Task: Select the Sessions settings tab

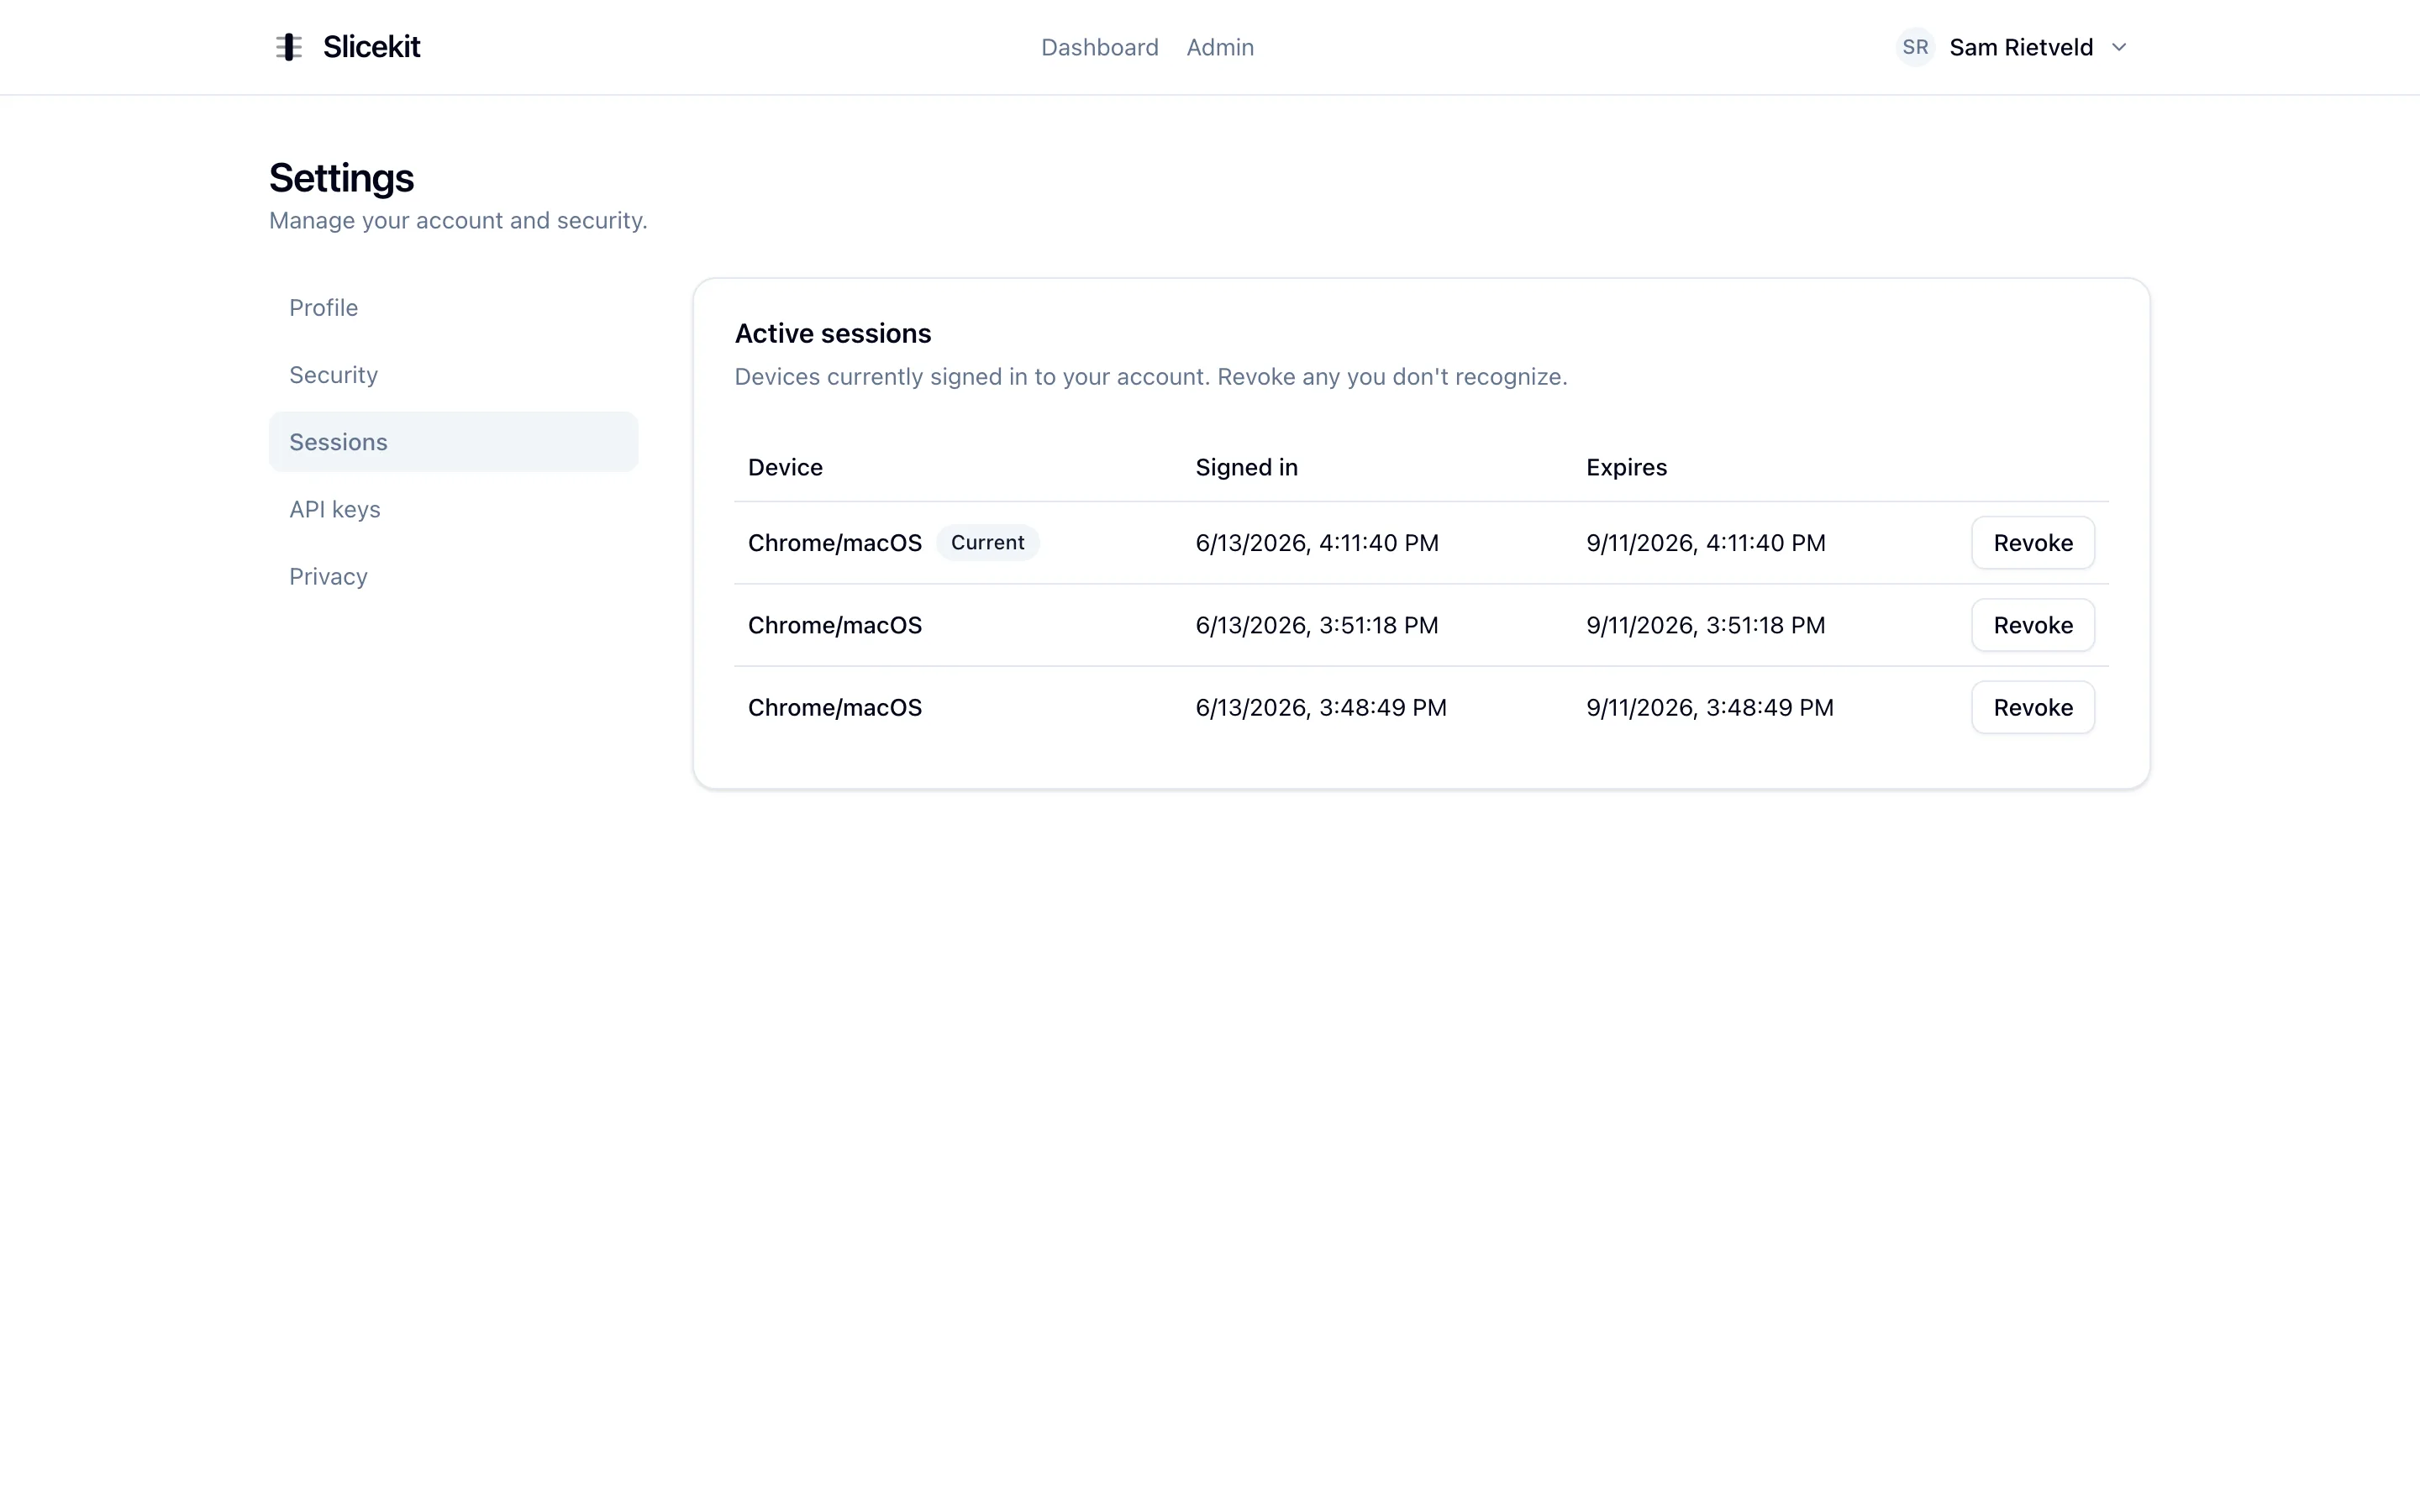Action: pyautogui.click(x=453, y=441)
